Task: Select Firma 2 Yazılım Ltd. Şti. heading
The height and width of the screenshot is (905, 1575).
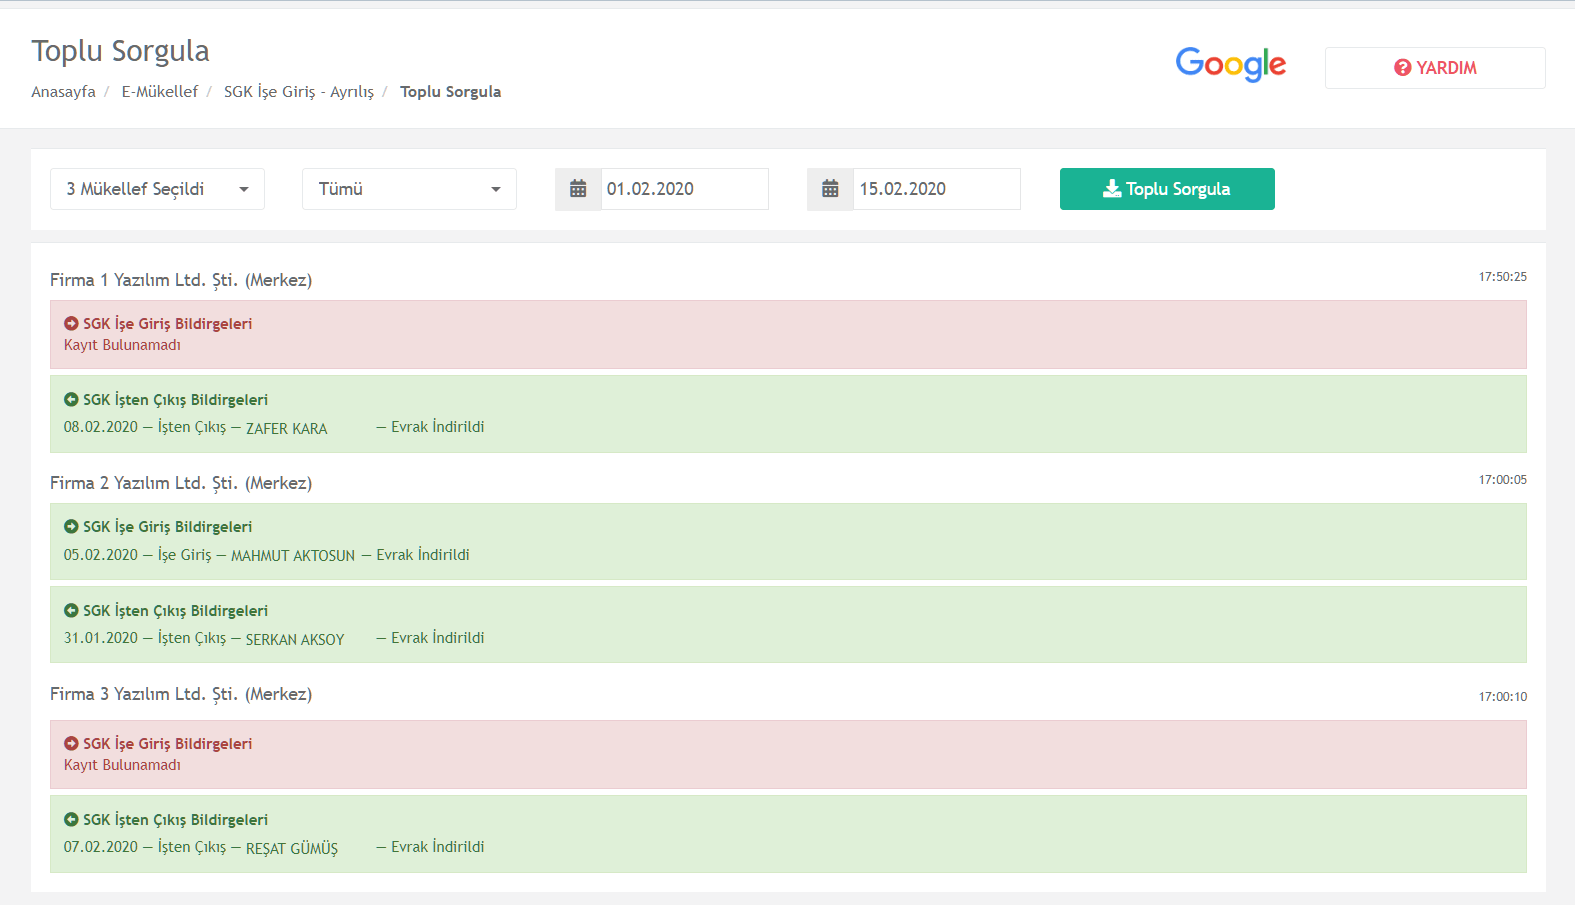Action: [x=181, y=483]
